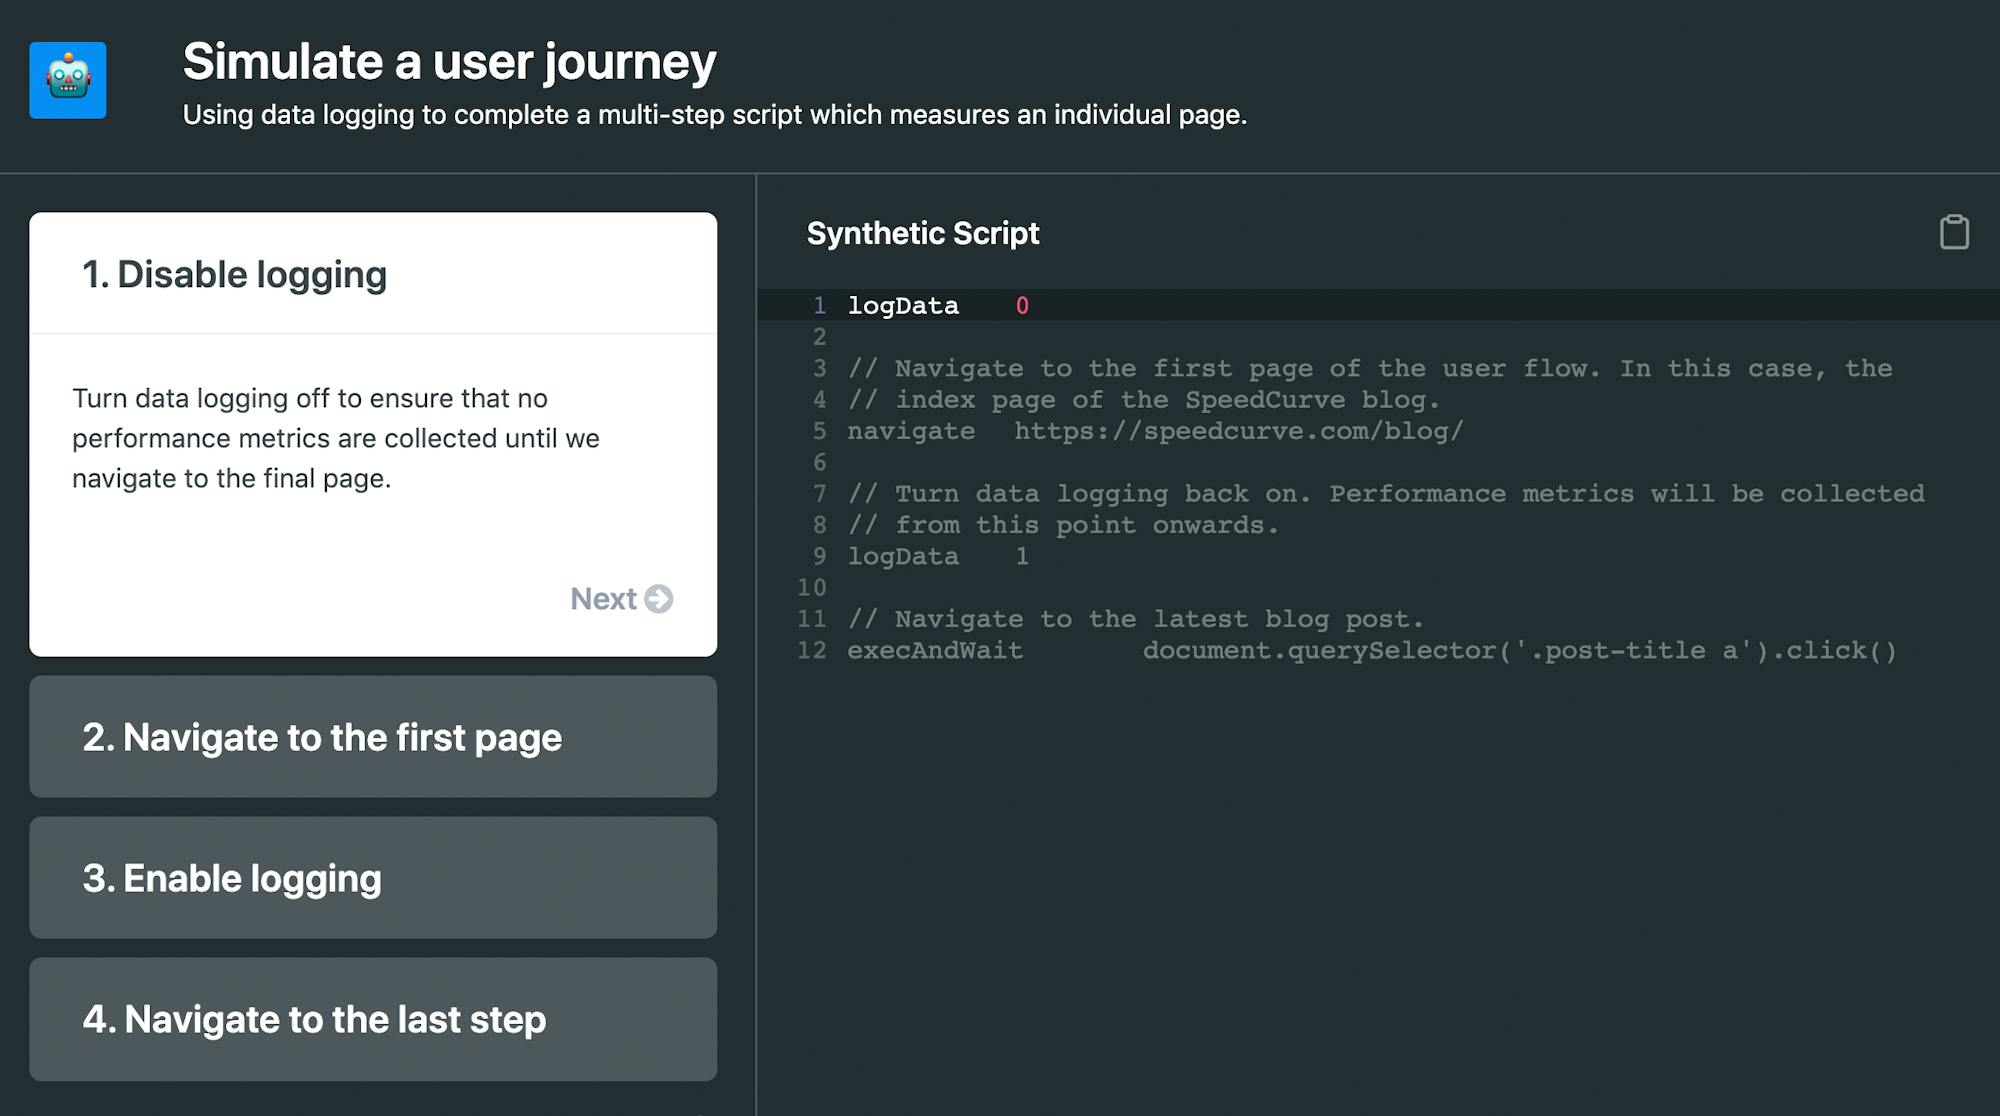The image size is (2000, 1116).
Task: Copy script with the clipboard icon
Action: [1954, 232]
